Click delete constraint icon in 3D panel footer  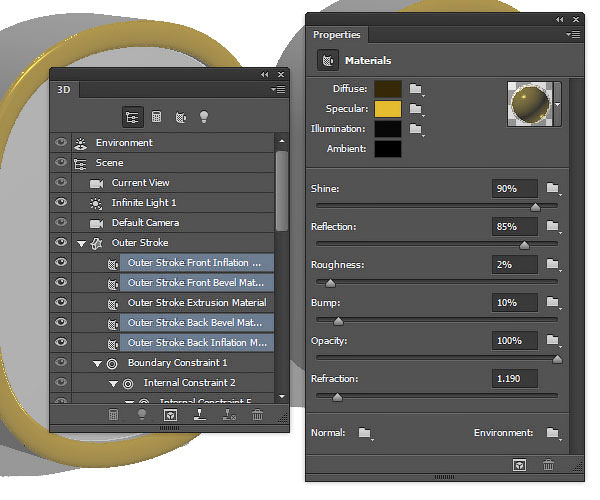229,415
